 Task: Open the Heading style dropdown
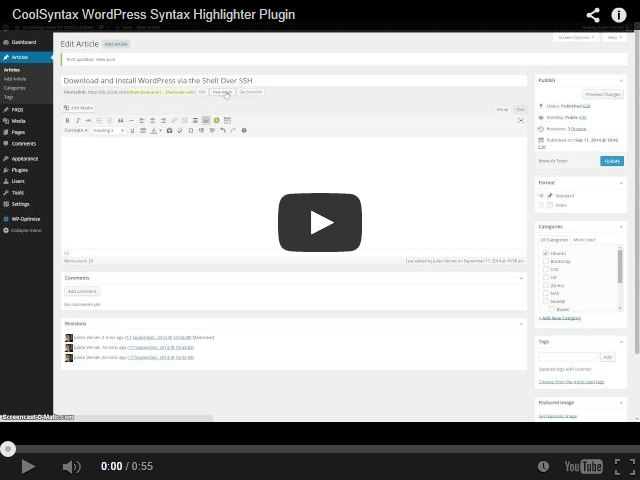(x=108, y=131)
